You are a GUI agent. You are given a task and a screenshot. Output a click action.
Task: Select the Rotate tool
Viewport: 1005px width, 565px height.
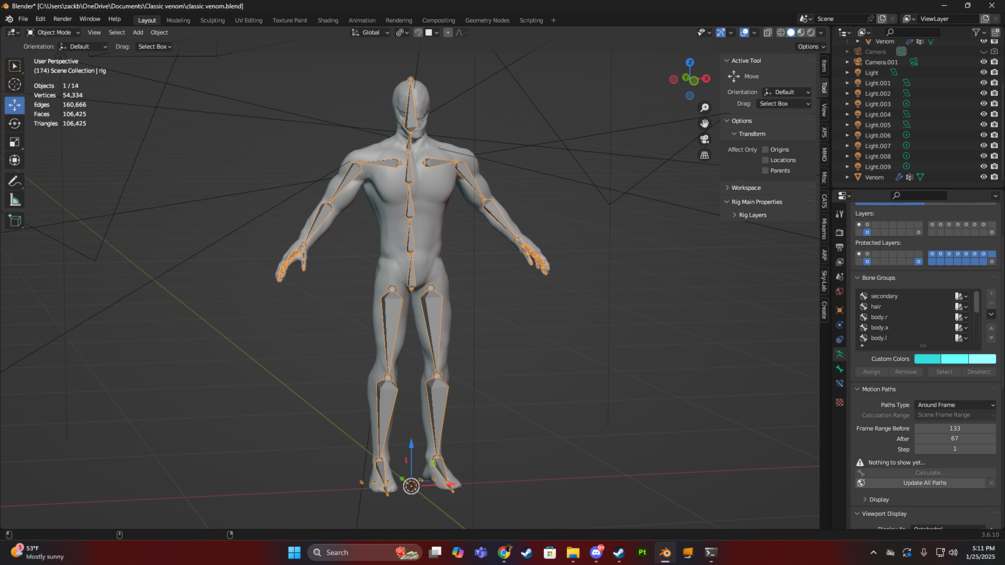[14, 123]
